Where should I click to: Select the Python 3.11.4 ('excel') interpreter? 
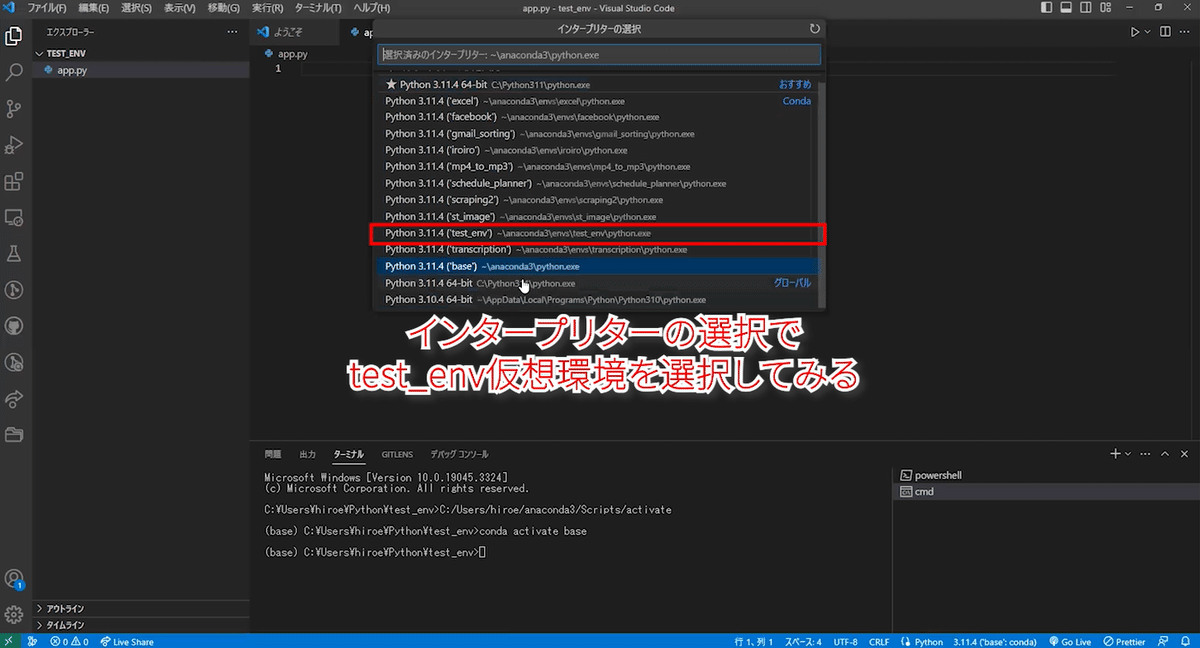point(597,101)
